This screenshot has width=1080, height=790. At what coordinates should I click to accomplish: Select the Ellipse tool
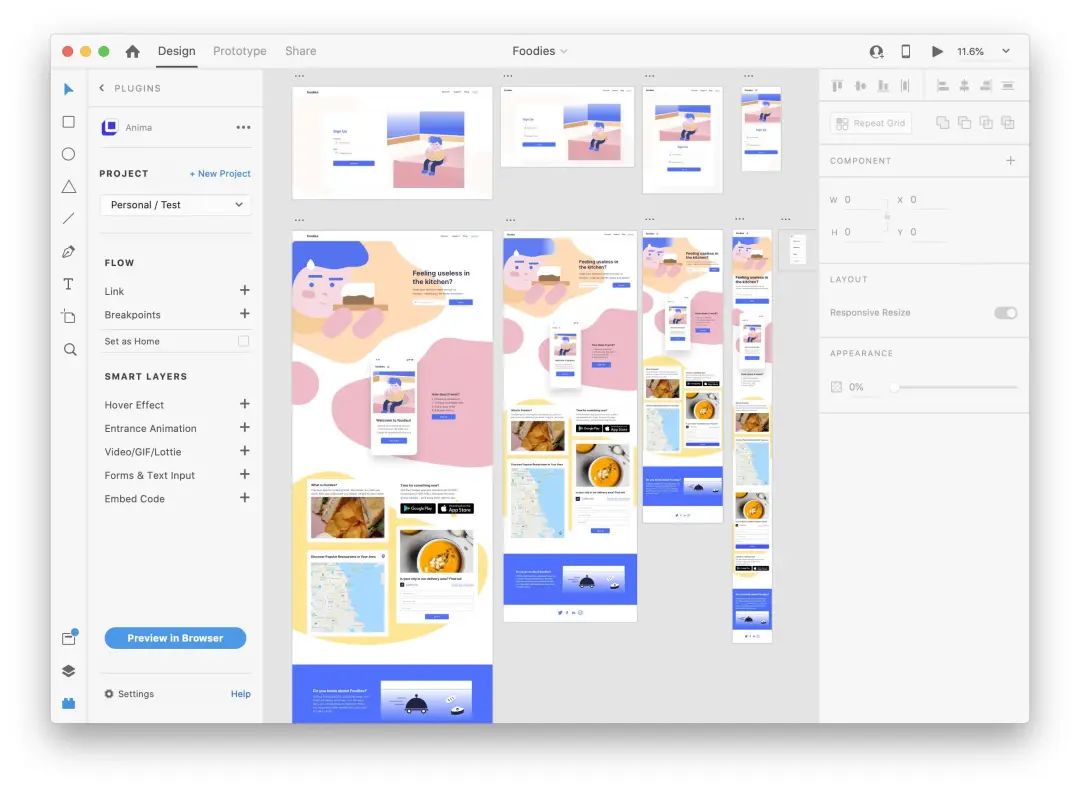click(68, 154)
